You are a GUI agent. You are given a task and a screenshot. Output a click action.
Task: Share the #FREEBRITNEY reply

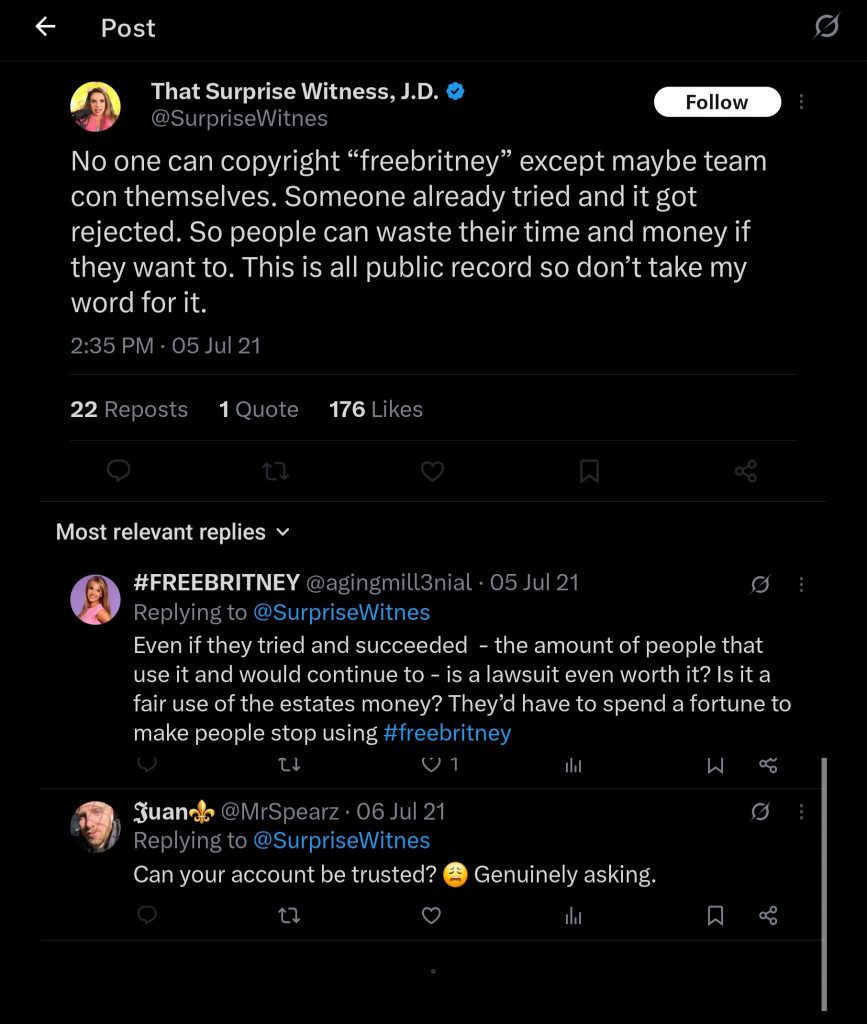768,765
